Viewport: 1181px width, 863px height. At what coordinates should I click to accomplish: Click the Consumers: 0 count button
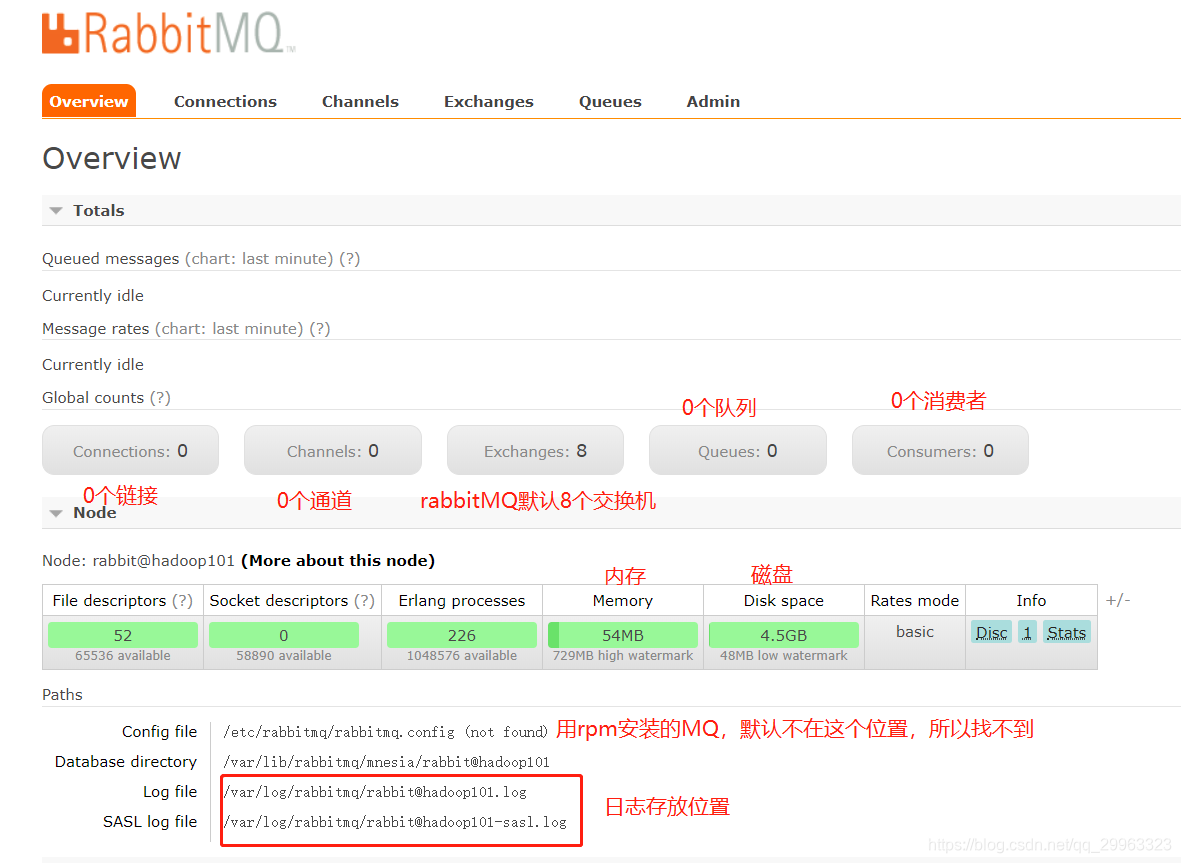940,450
